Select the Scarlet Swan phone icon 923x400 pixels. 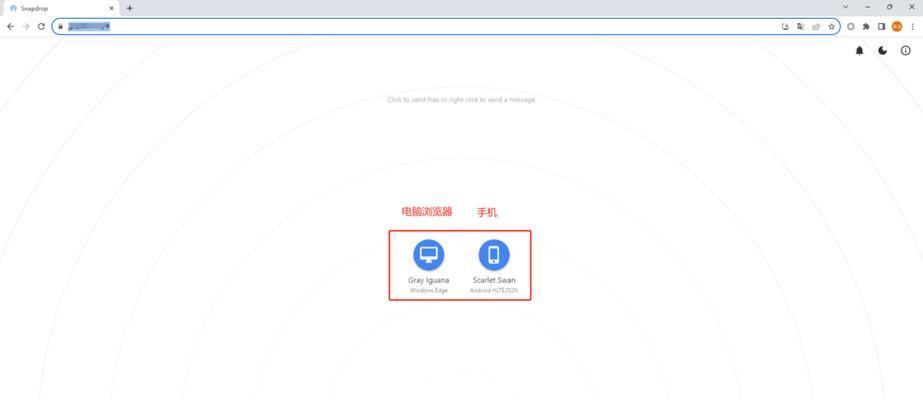coord(494,255)
